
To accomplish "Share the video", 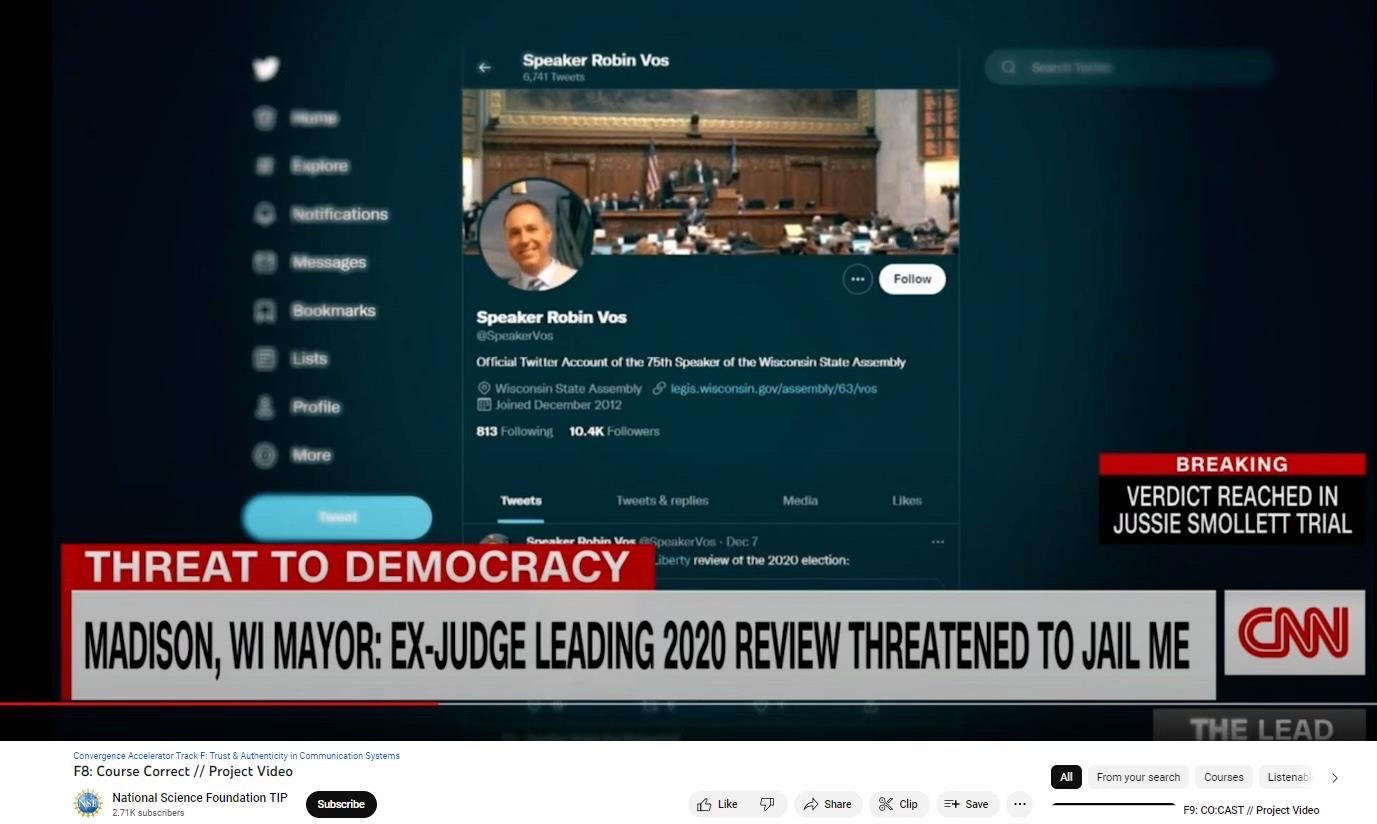I will (x=827, y=804).
